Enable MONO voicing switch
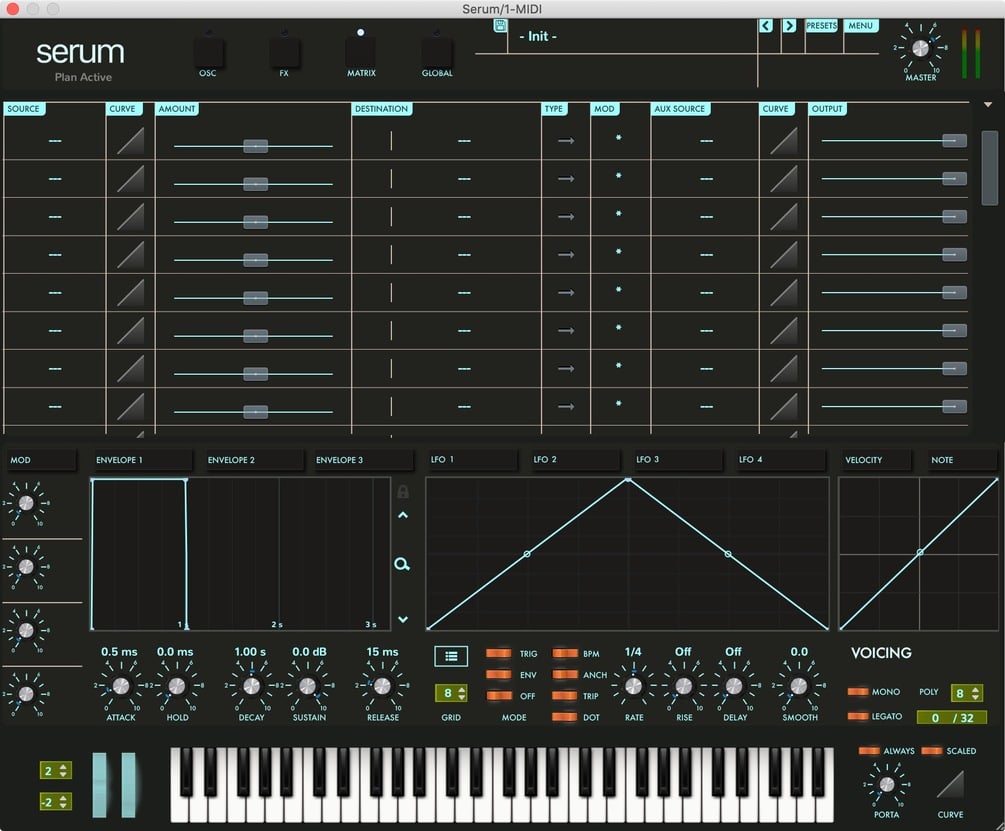The height and width of the screenshot is (831, 1005). point(858,691)
